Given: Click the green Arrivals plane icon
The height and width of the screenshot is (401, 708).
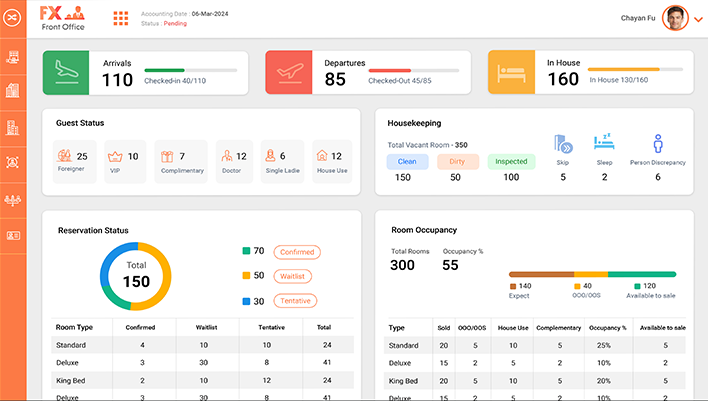Looking at the screenshot, I should [x=67, y=73].
